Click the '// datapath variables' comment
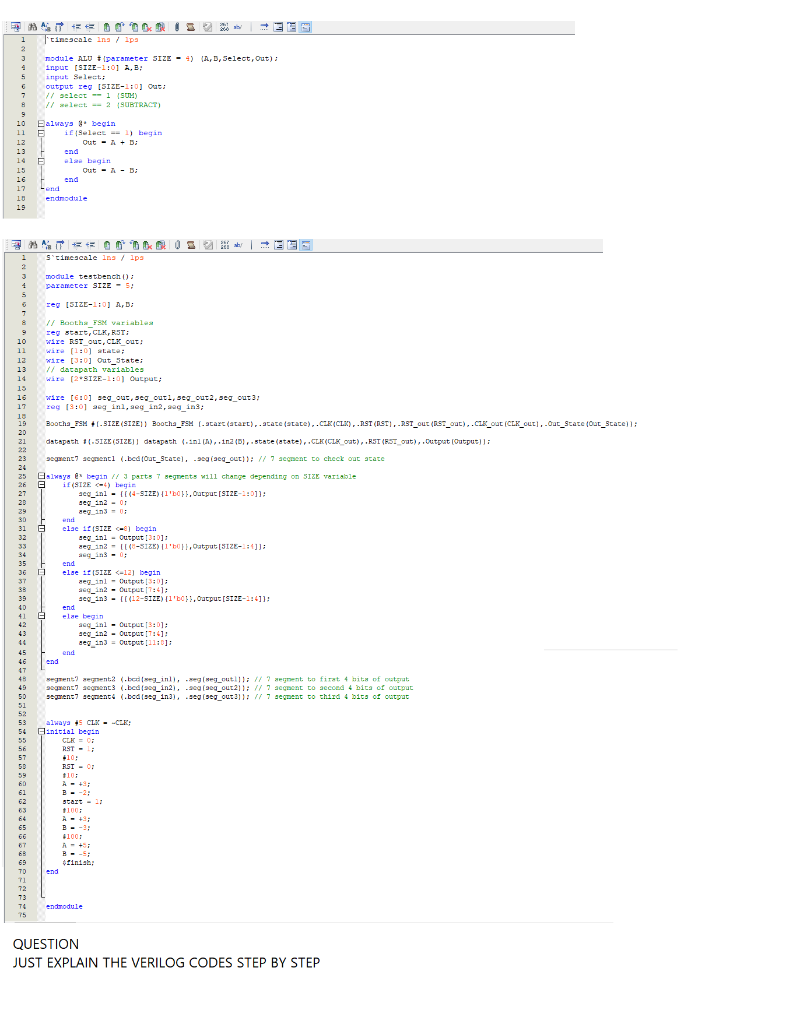 (x=95, y=369)
